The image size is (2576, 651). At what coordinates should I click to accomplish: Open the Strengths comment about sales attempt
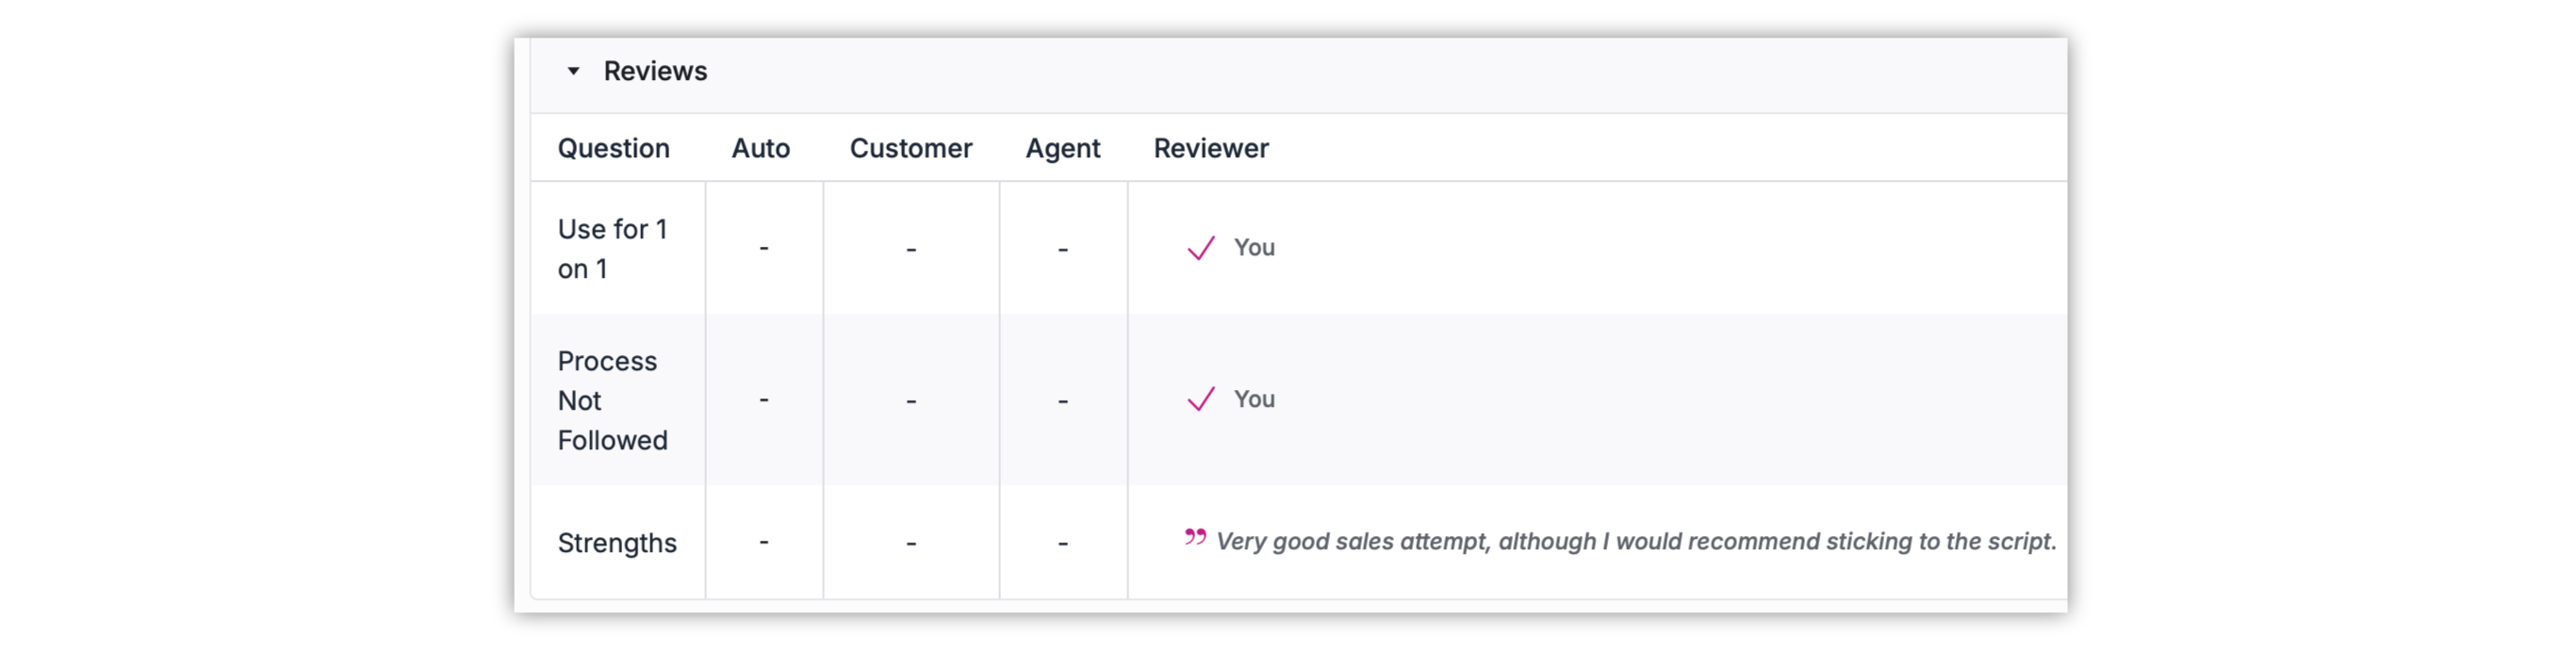pyautogui.click(x=1635, y=541)
